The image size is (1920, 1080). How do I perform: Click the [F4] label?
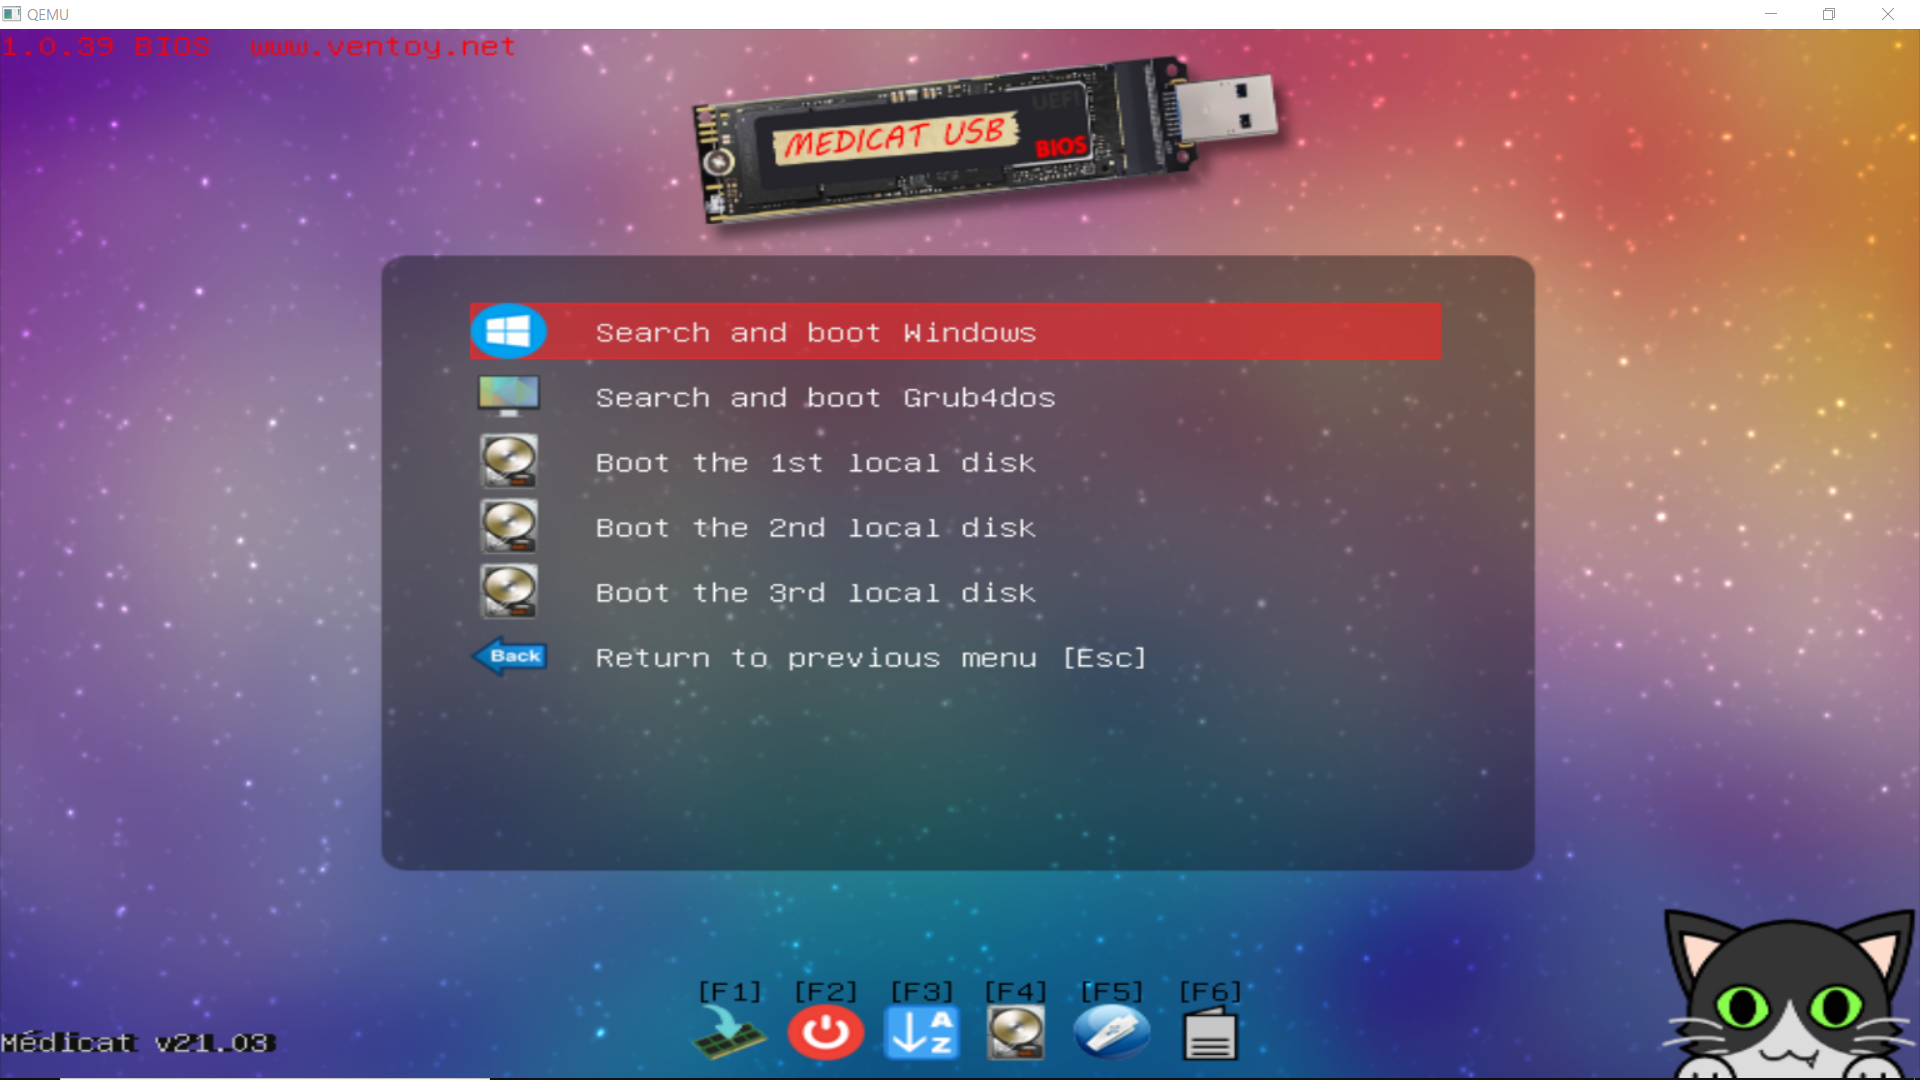tap(1016, 991)
